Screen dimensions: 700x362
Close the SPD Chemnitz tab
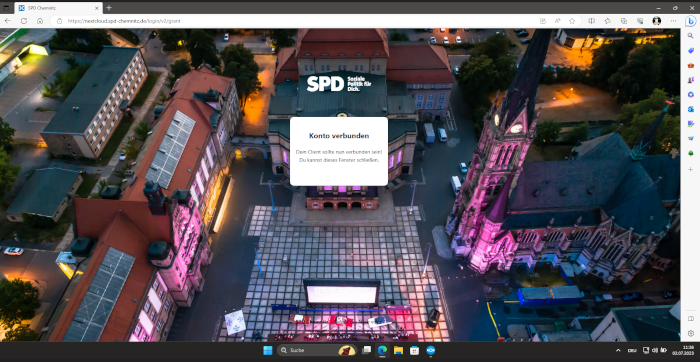tap(97, 8)
